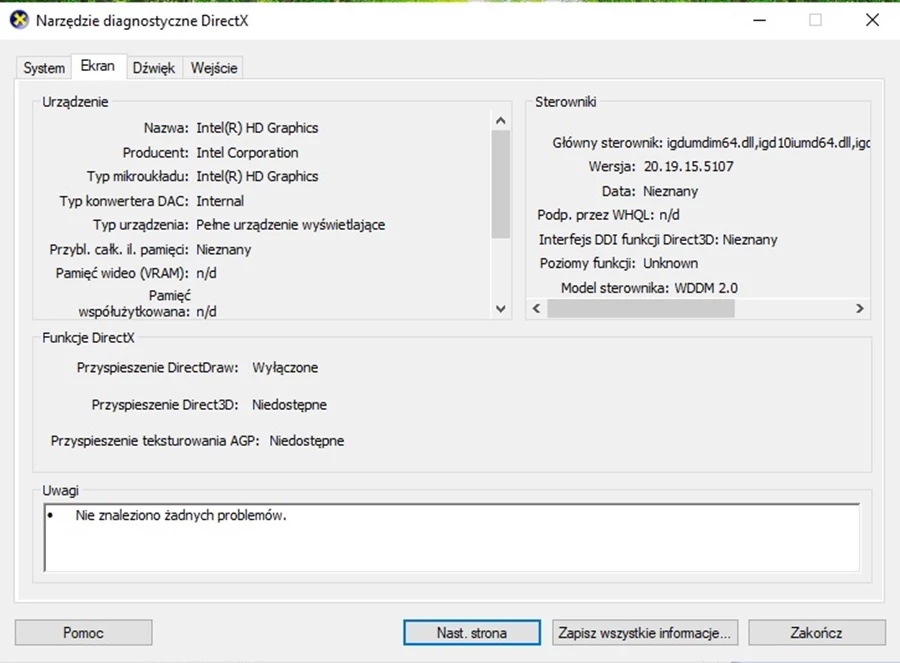Click the Pomoc button
The width and height of the screenshot is (900, 663).
83,633
